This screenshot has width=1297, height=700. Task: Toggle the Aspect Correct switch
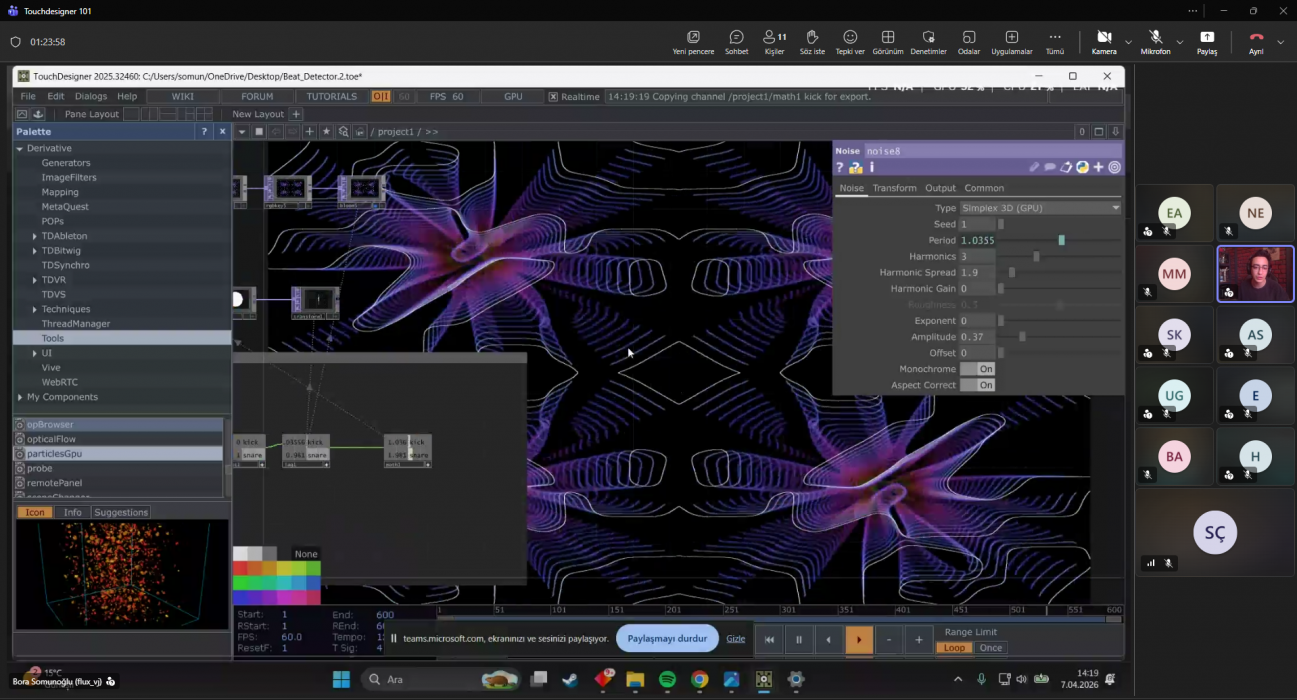point(977,385)
